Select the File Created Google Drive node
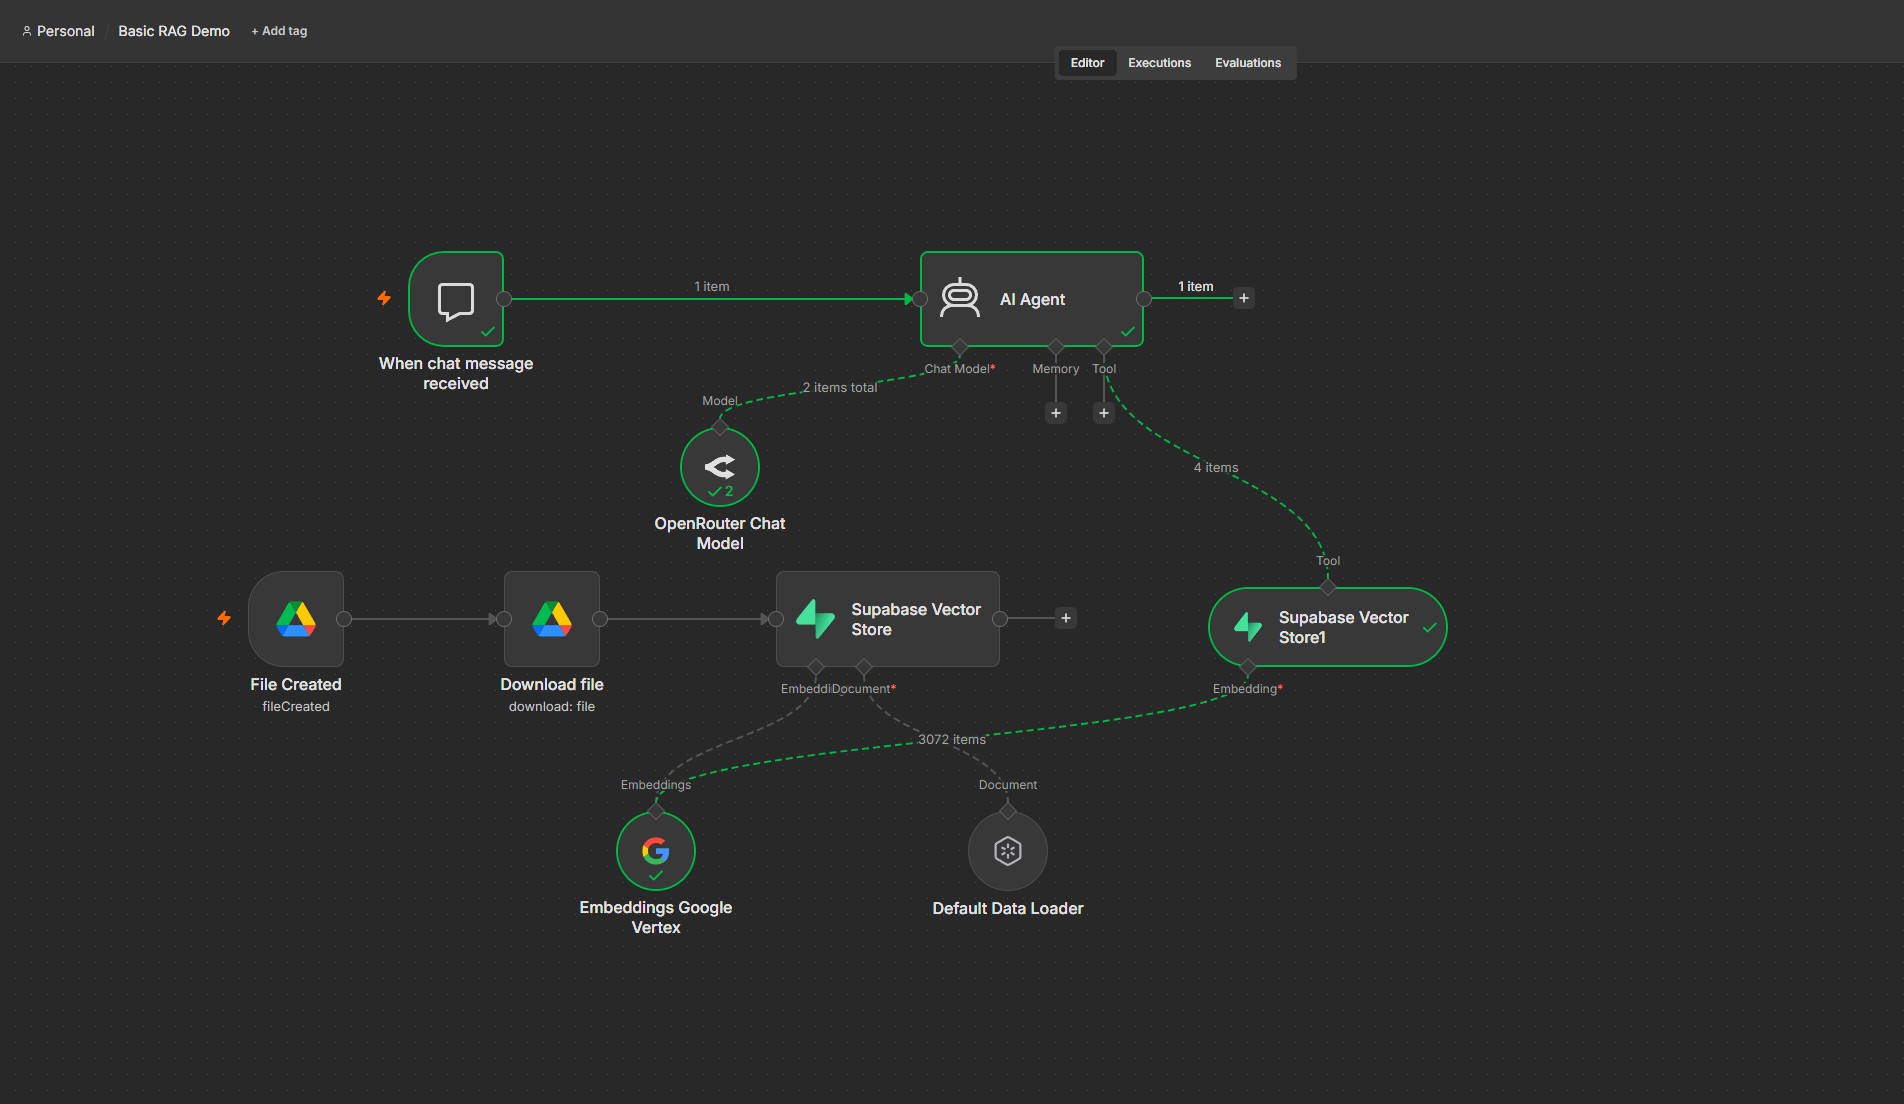Viewport: 1904px width, 1104px height. [x=296, y=619]
